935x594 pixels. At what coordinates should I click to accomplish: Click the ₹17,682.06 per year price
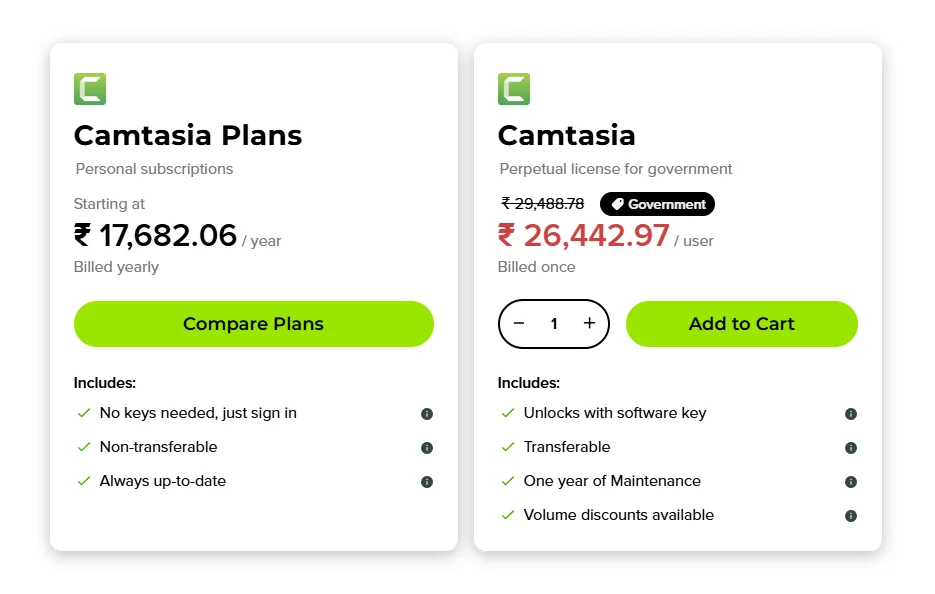[x=155, y=236]
